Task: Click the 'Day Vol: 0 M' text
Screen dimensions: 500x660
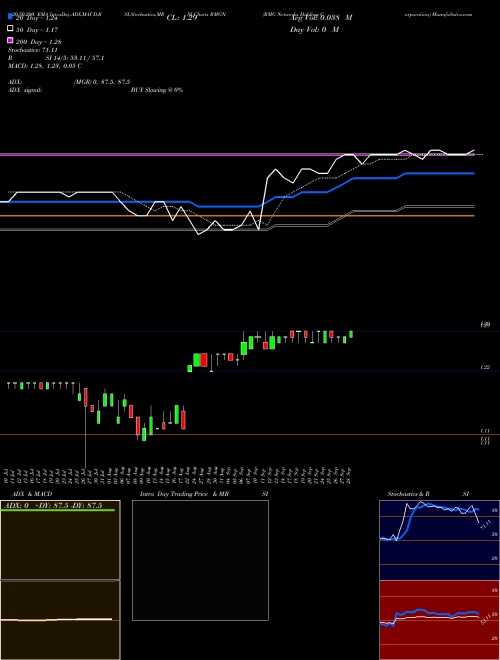Action: [x=315, y=29]
